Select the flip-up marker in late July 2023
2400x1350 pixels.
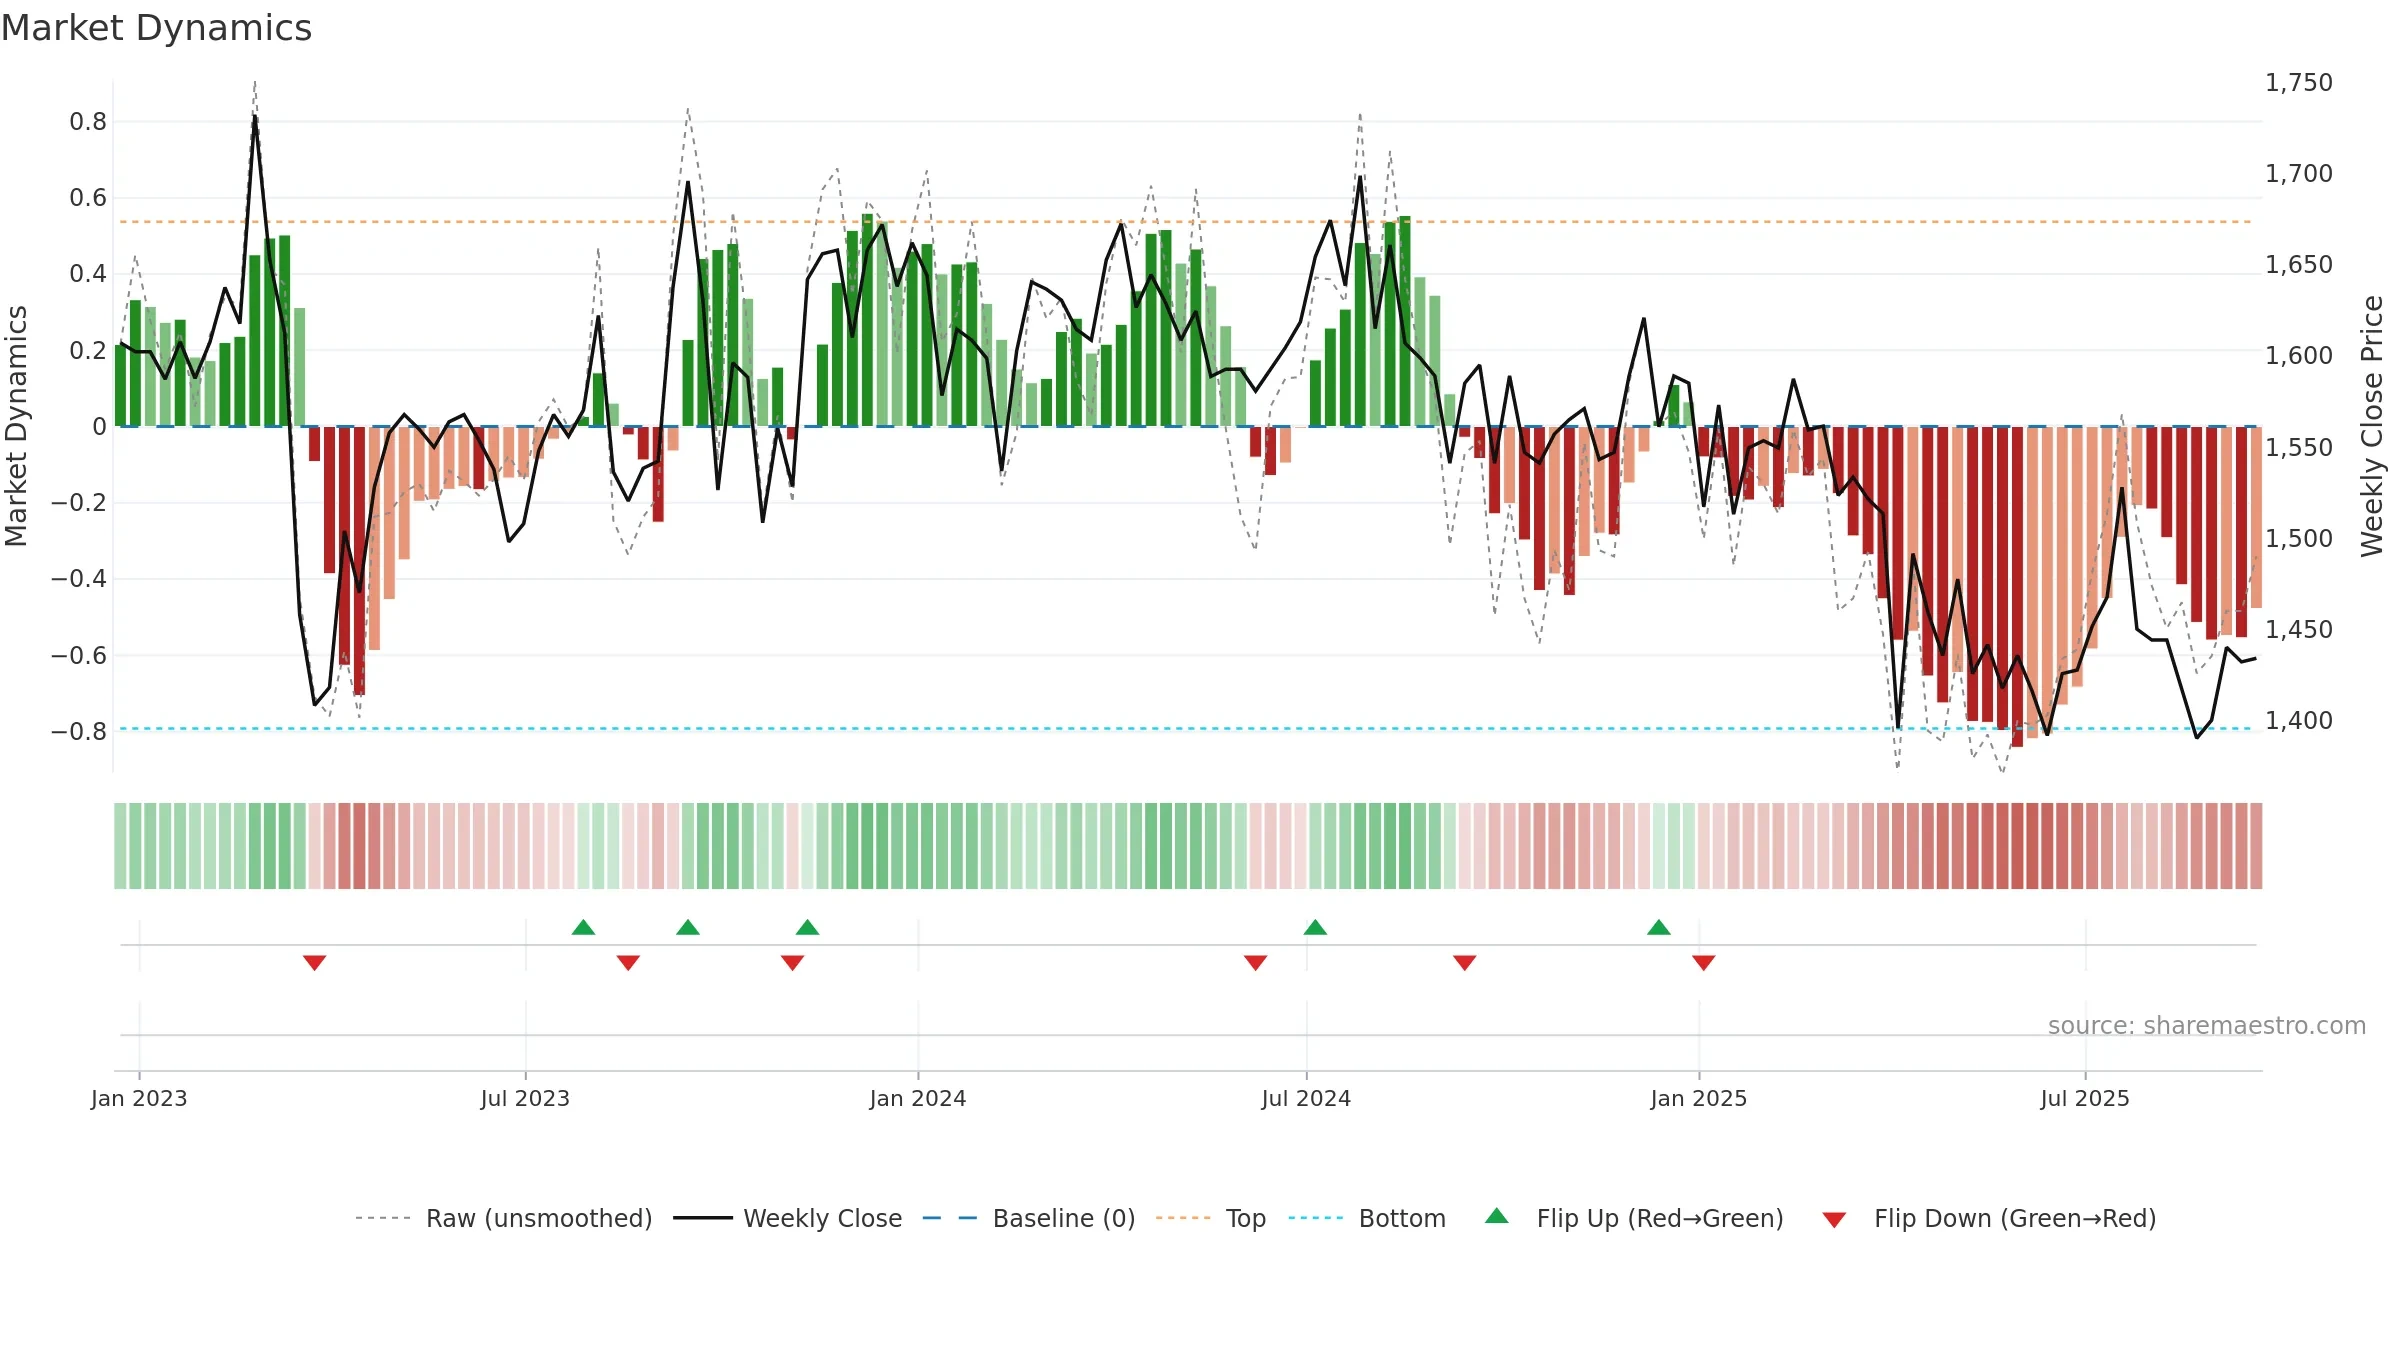(583, 927)
